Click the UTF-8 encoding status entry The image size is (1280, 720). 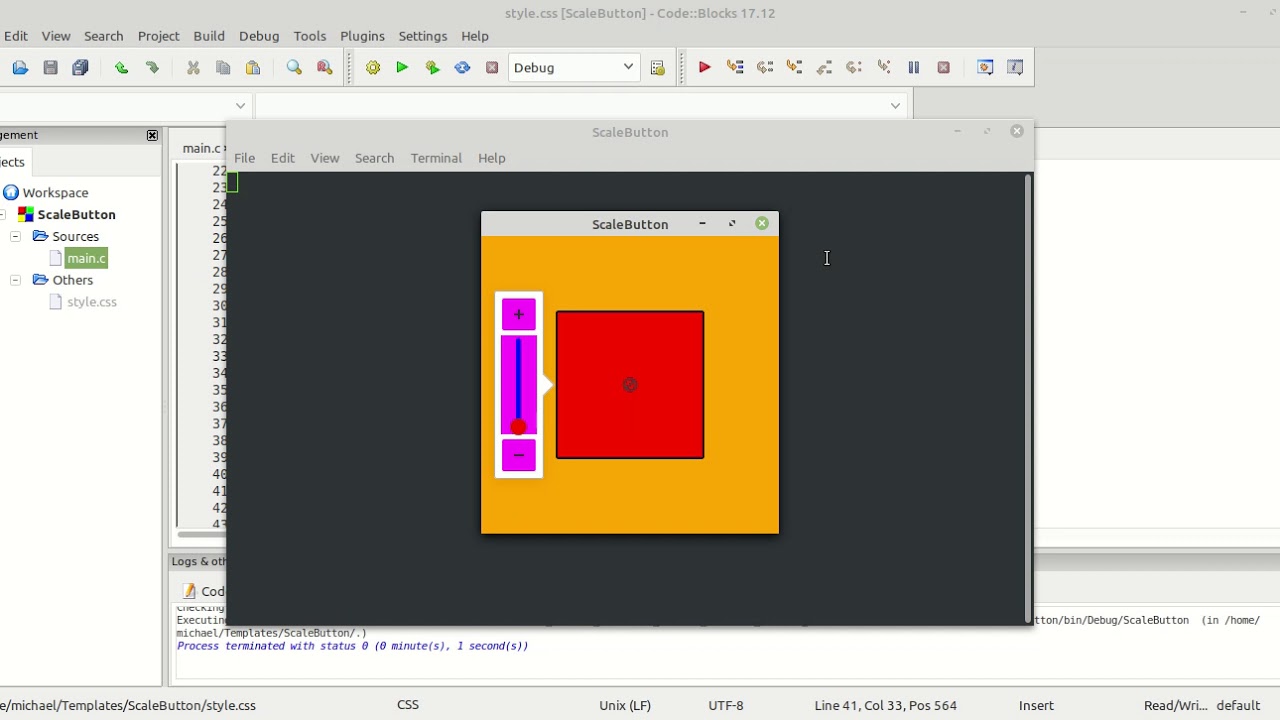(x=726, y=705)
